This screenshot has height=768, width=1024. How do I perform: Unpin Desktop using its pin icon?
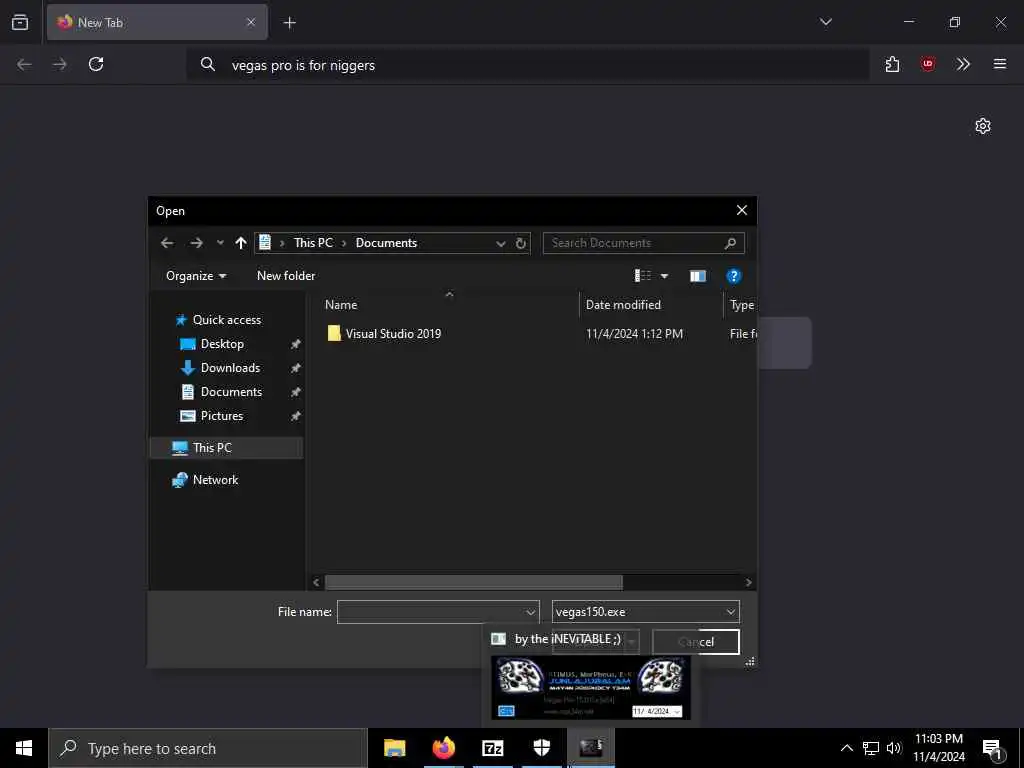(295, 344)
